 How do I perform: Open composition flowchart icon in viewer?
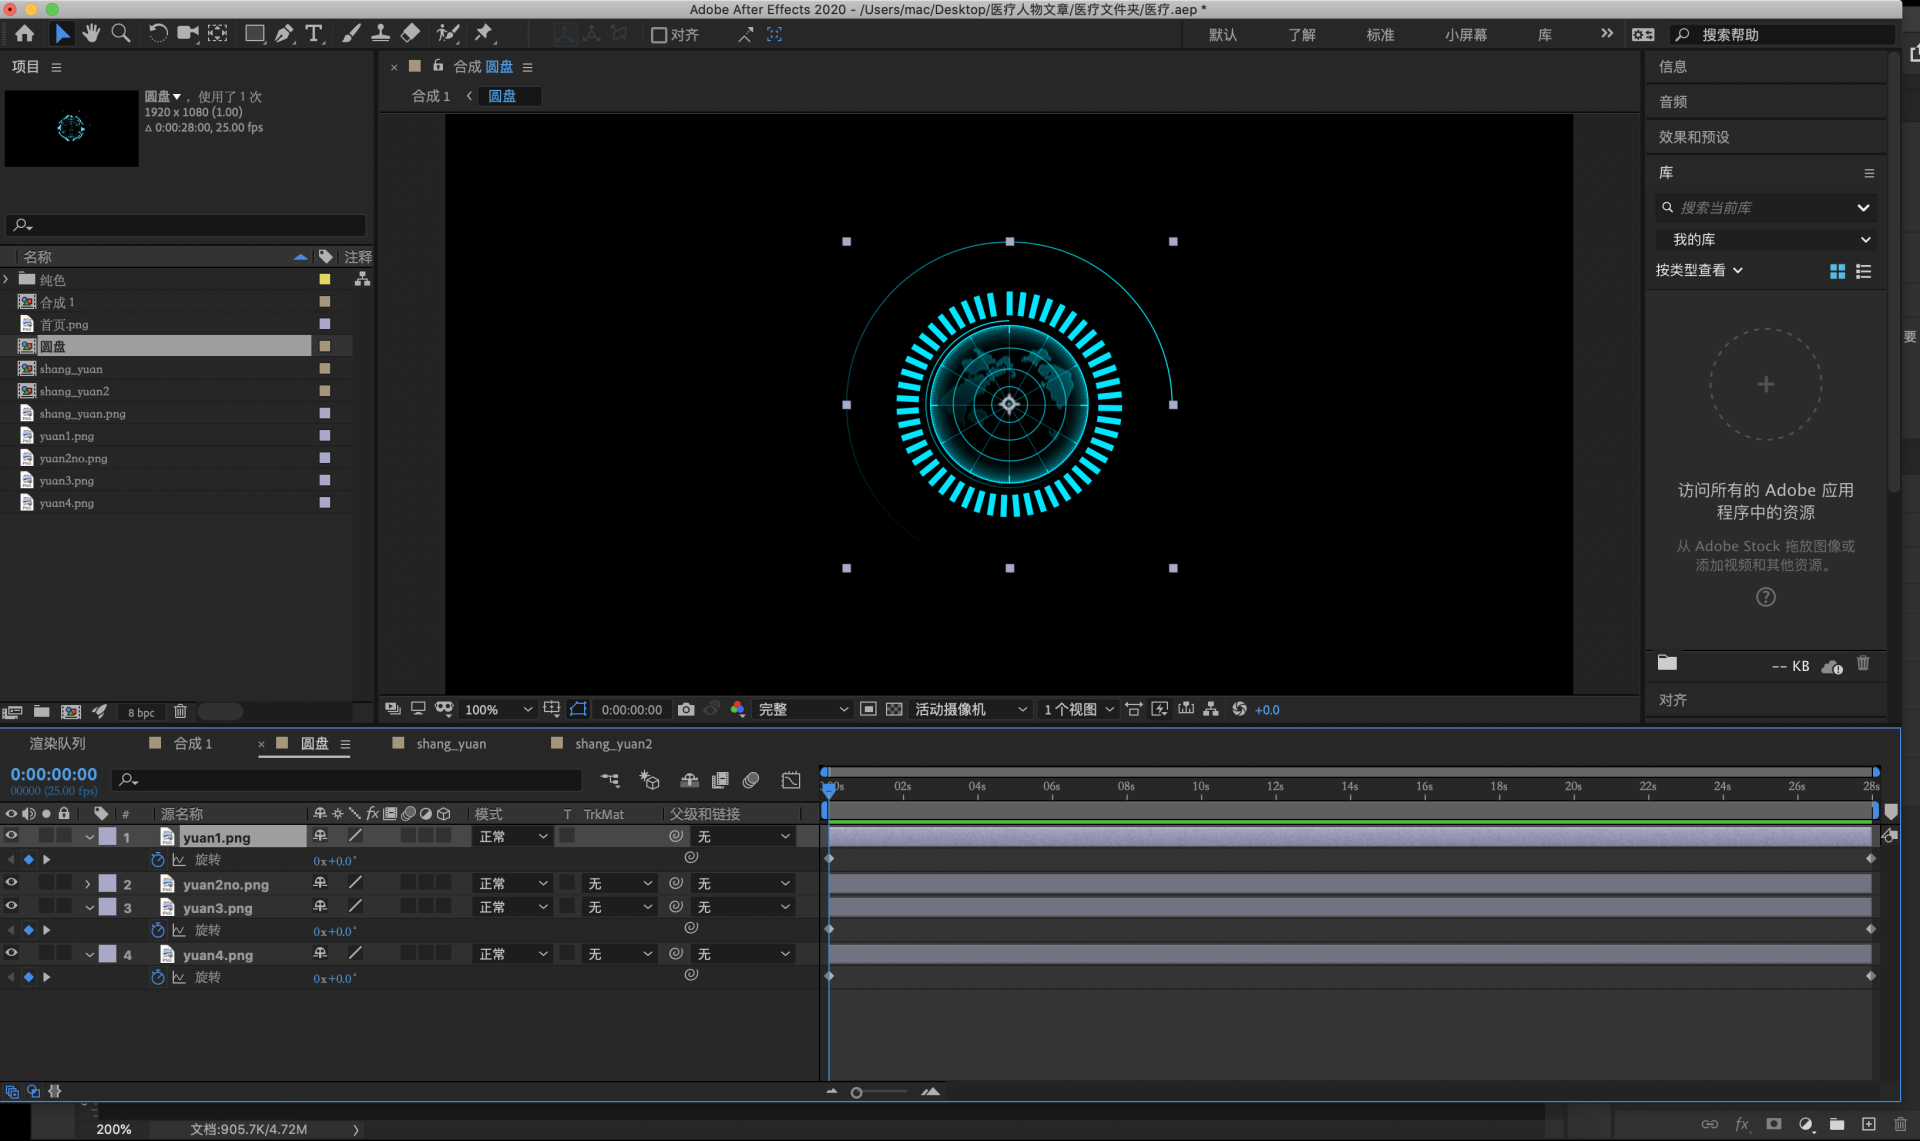[1211, 709]
